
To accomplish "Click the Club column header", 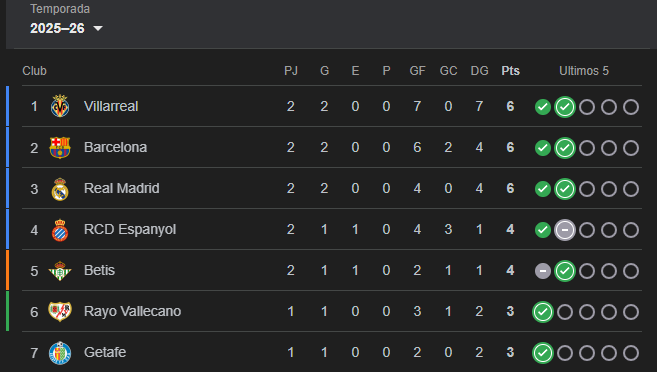I will [x=34, y=71].
